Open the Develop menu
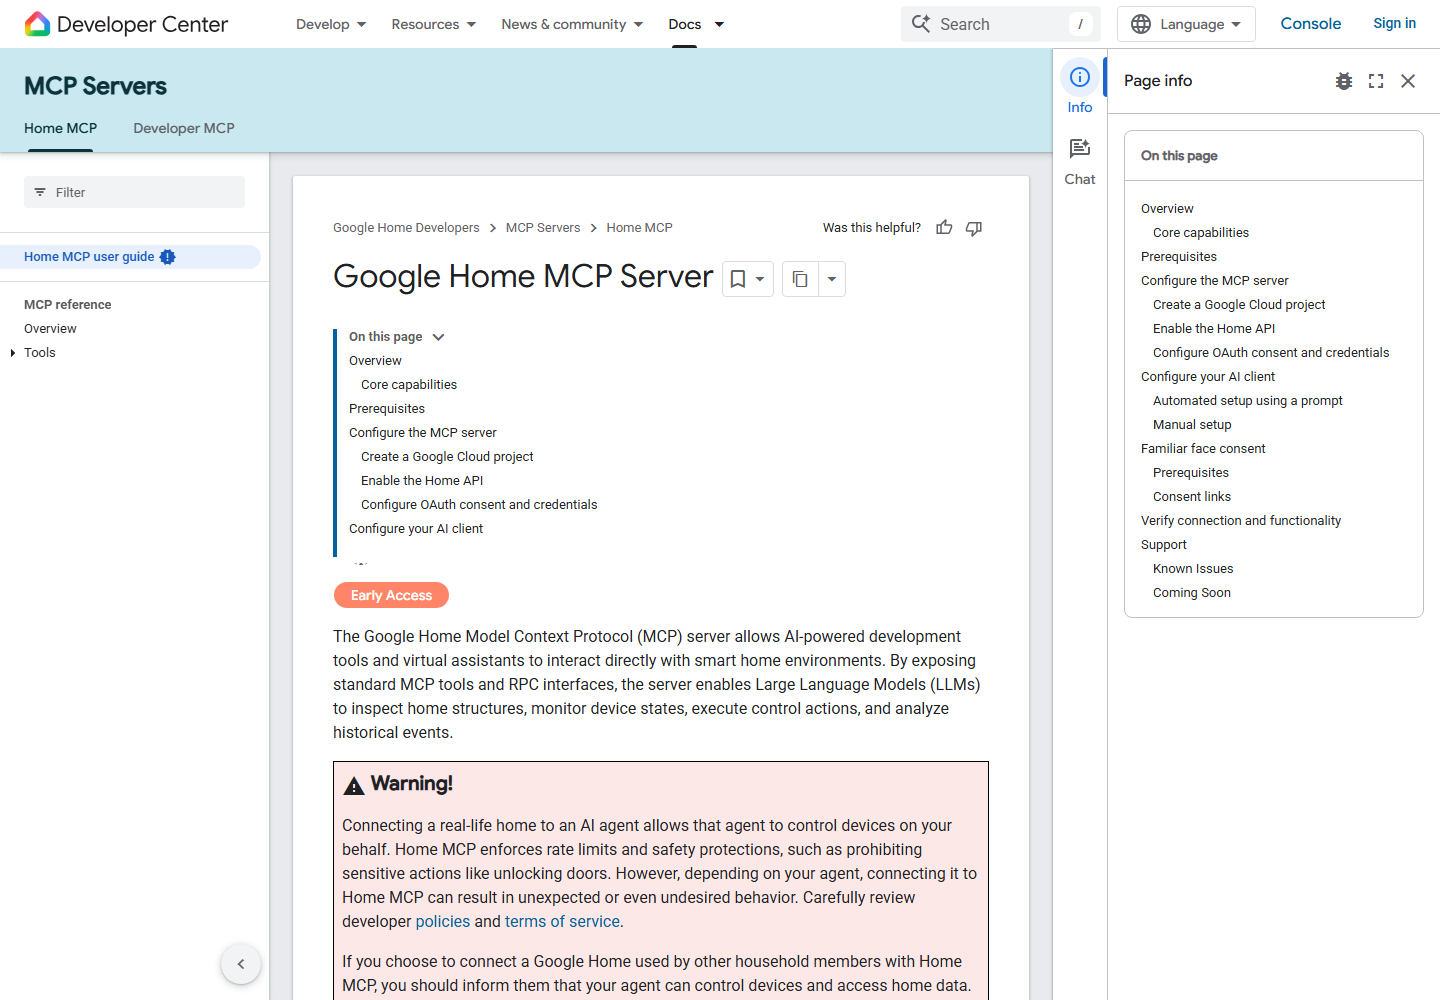Viewport: 1440px width, 1000px height. [x=331, y=24]
